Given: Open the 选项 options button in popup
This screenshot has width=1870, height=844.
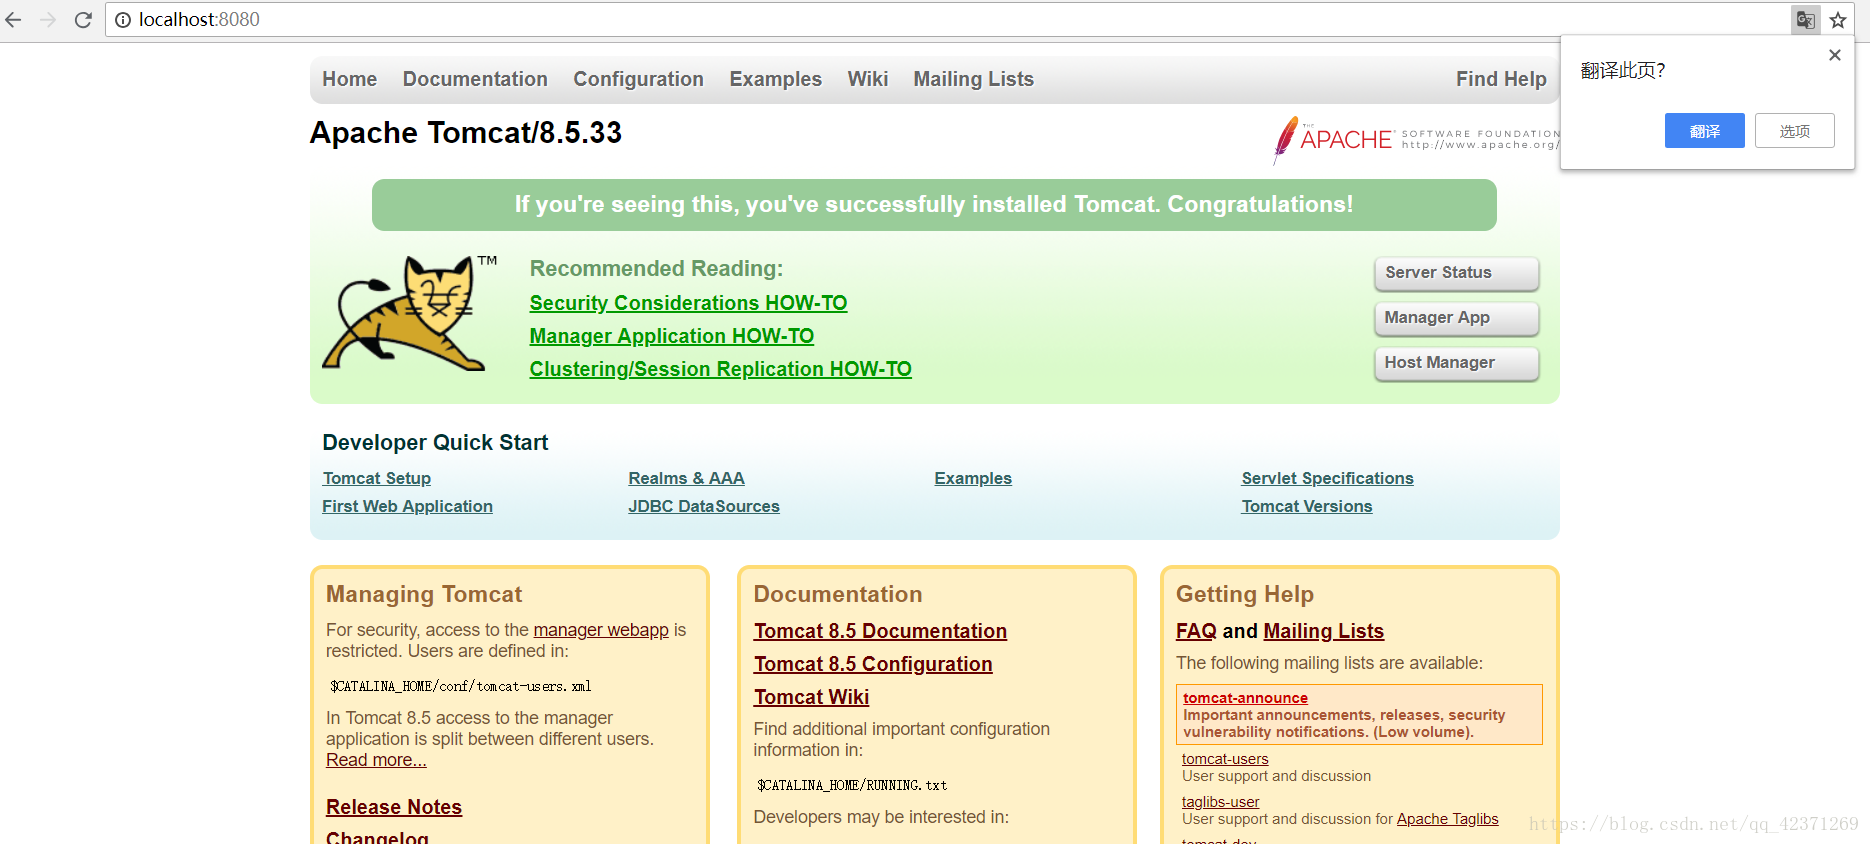Looking at the screenshot, I should pos(1795,131).
